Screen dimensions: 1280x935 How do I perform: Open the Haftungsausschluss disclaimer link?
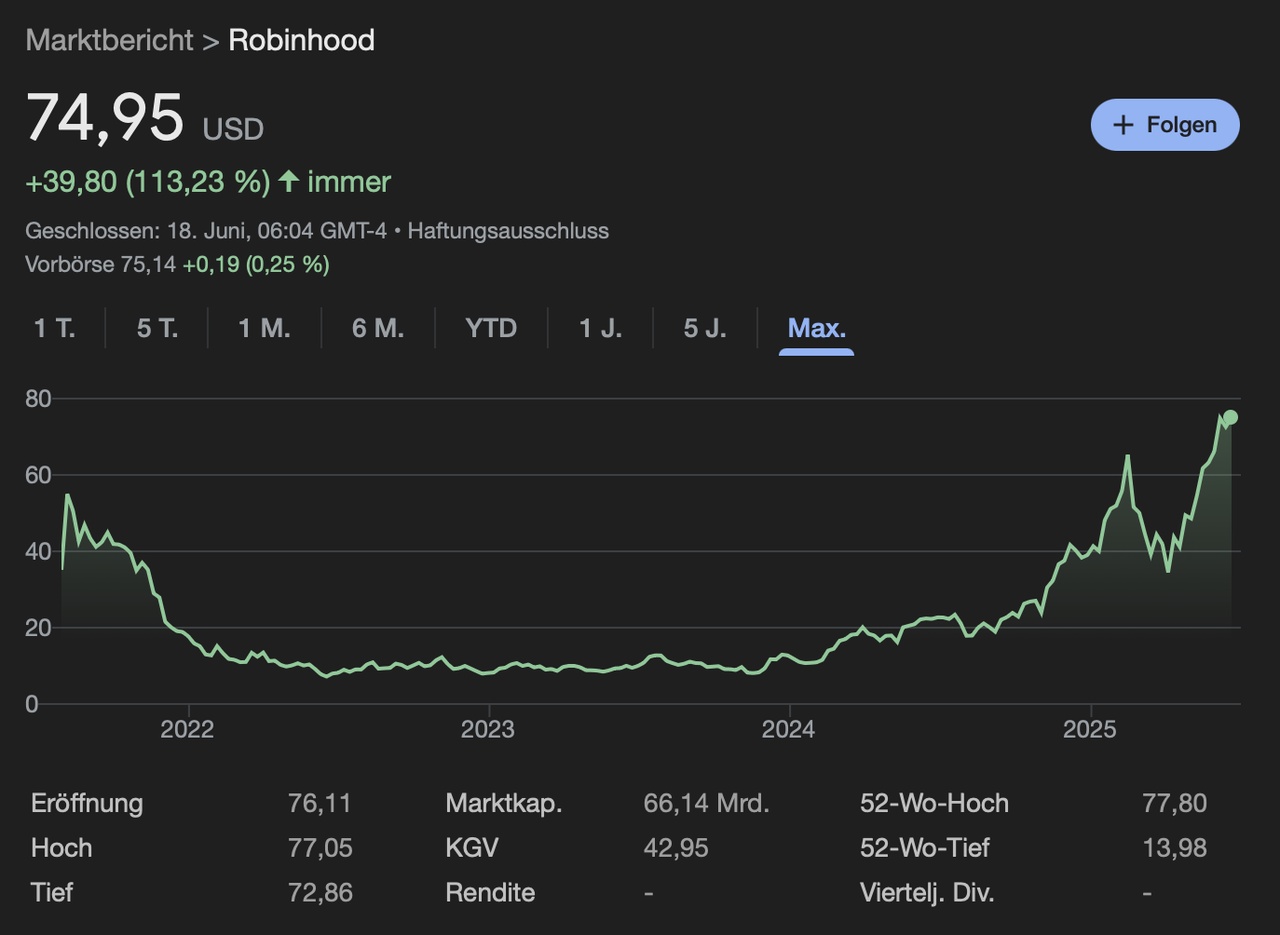[x=508, y=231]
